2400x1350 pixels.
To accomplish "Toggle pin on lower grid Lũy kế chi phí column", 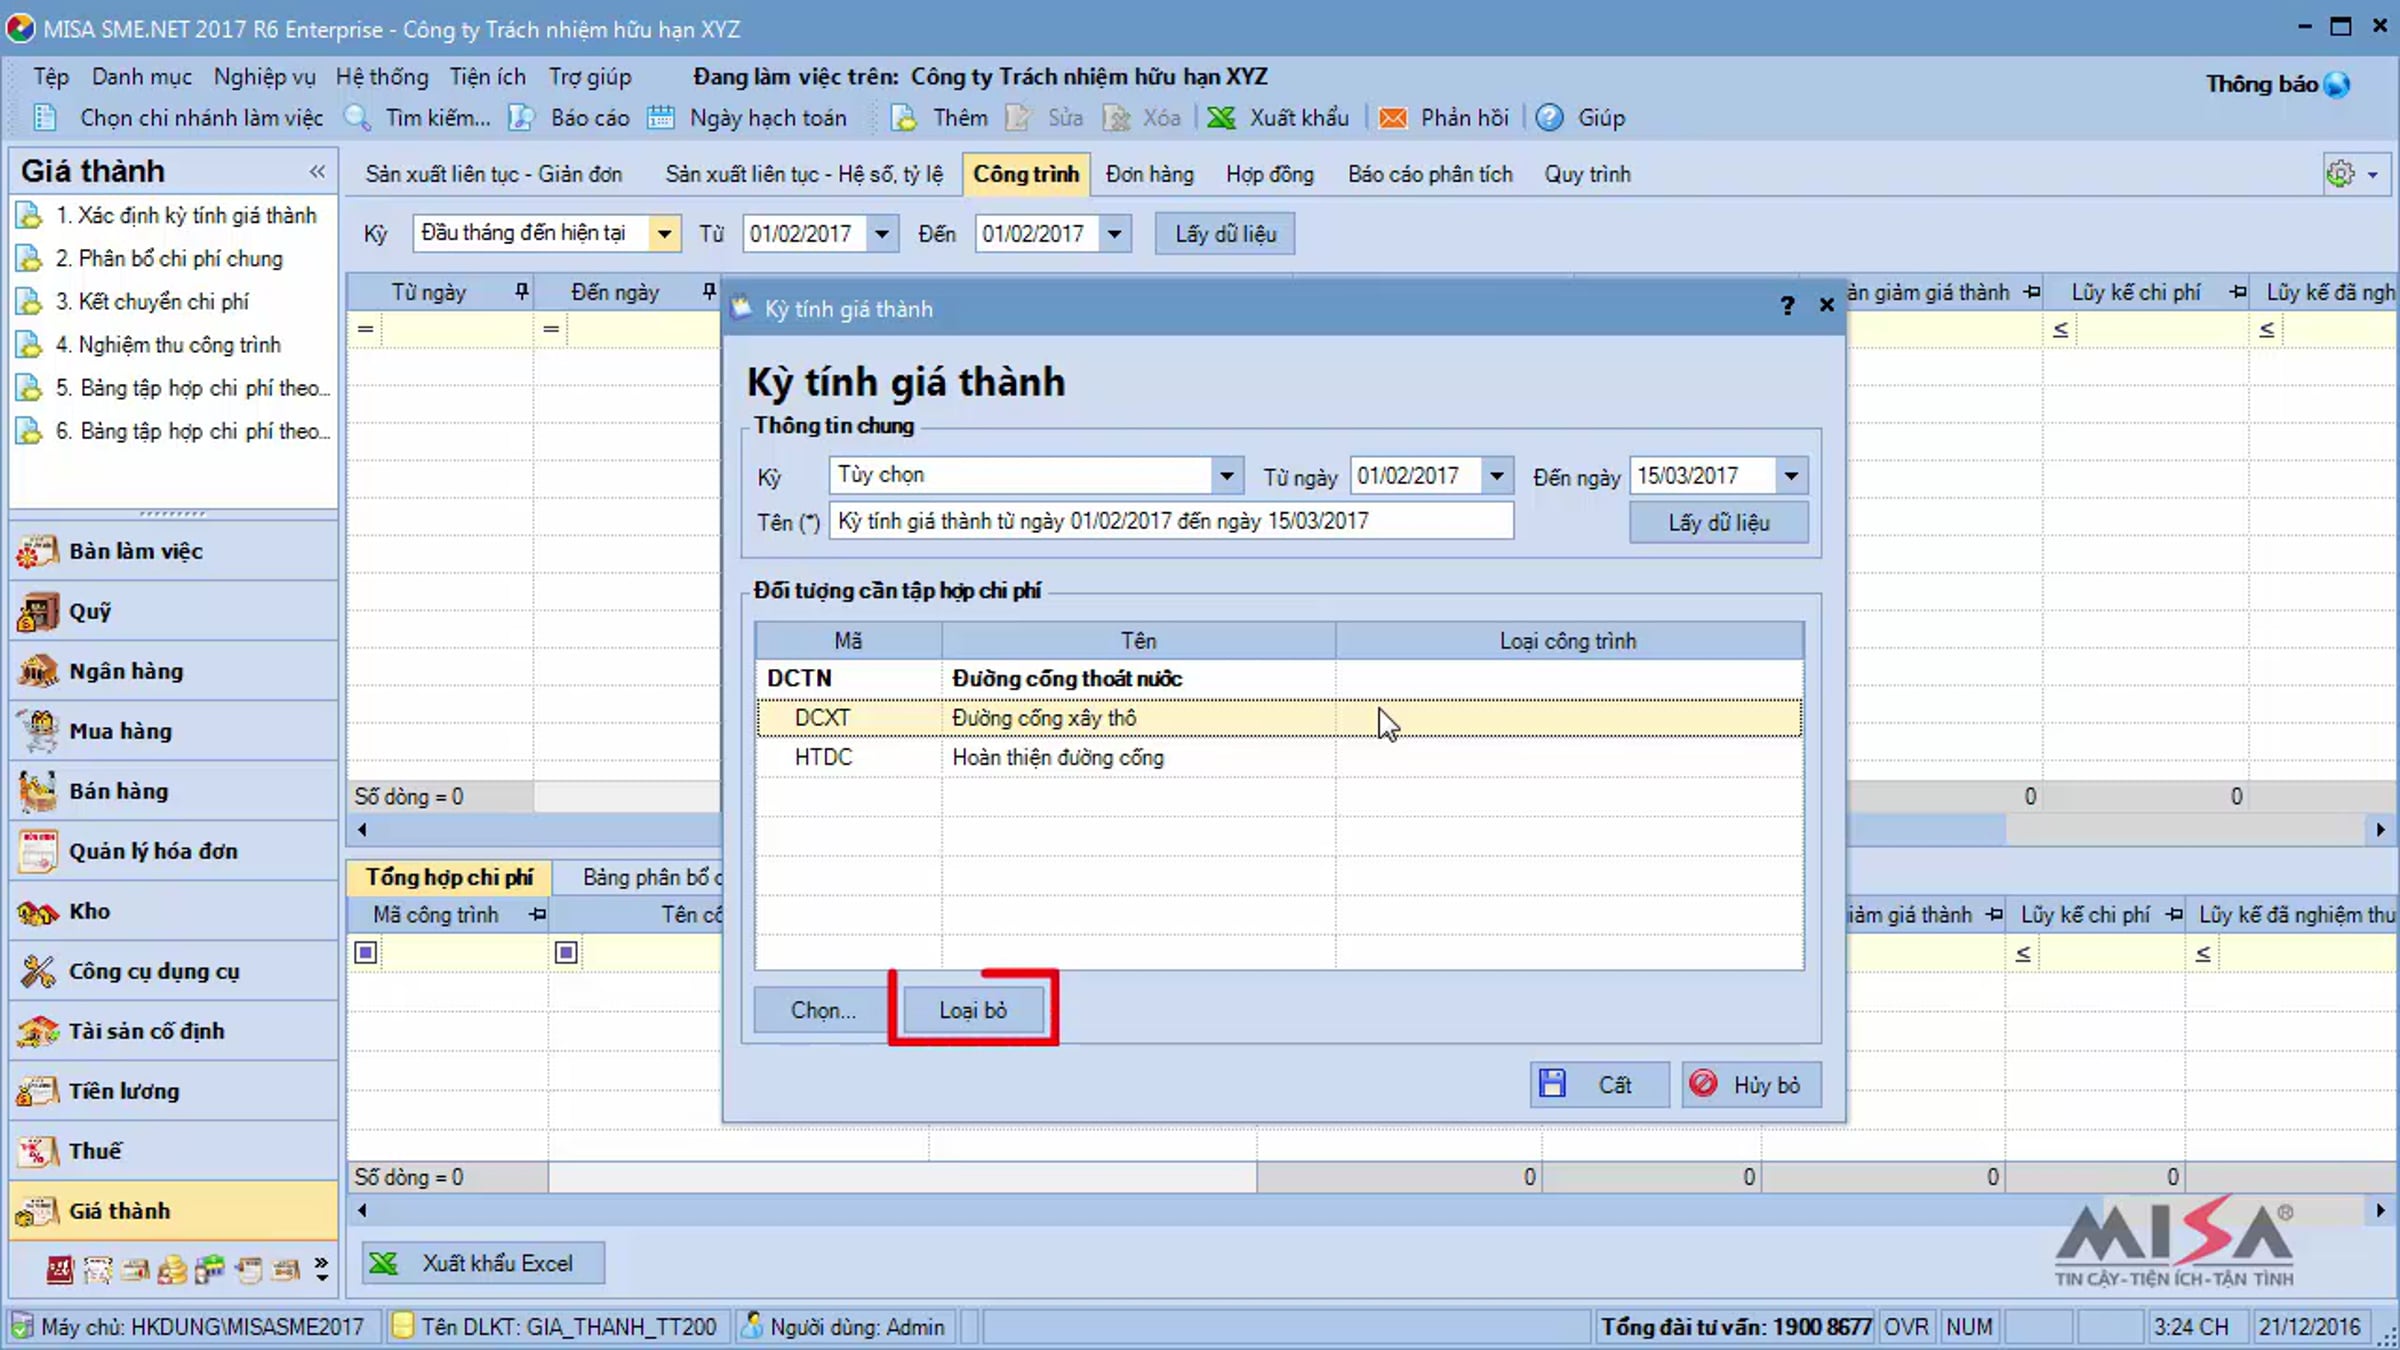I will coord(2174,915).
